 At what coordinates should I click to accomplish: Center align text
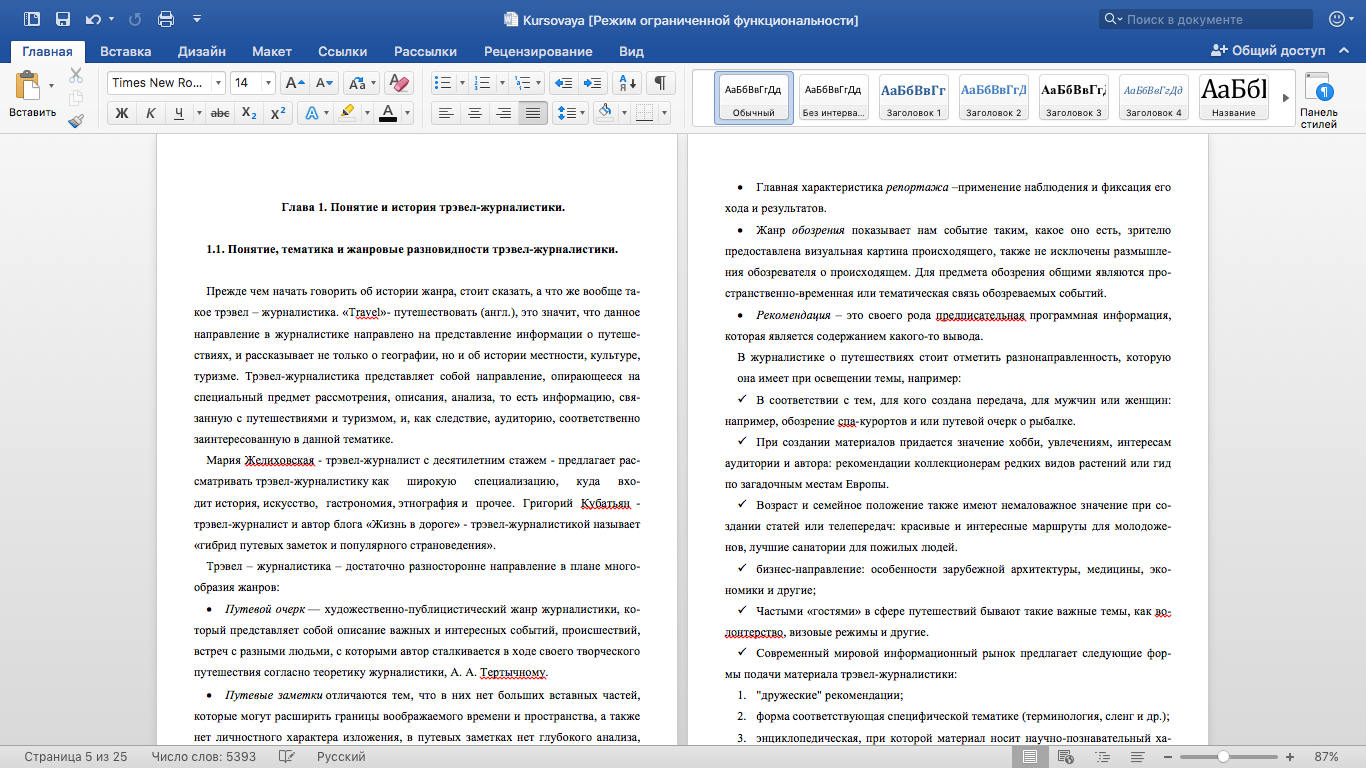point(475,113)
